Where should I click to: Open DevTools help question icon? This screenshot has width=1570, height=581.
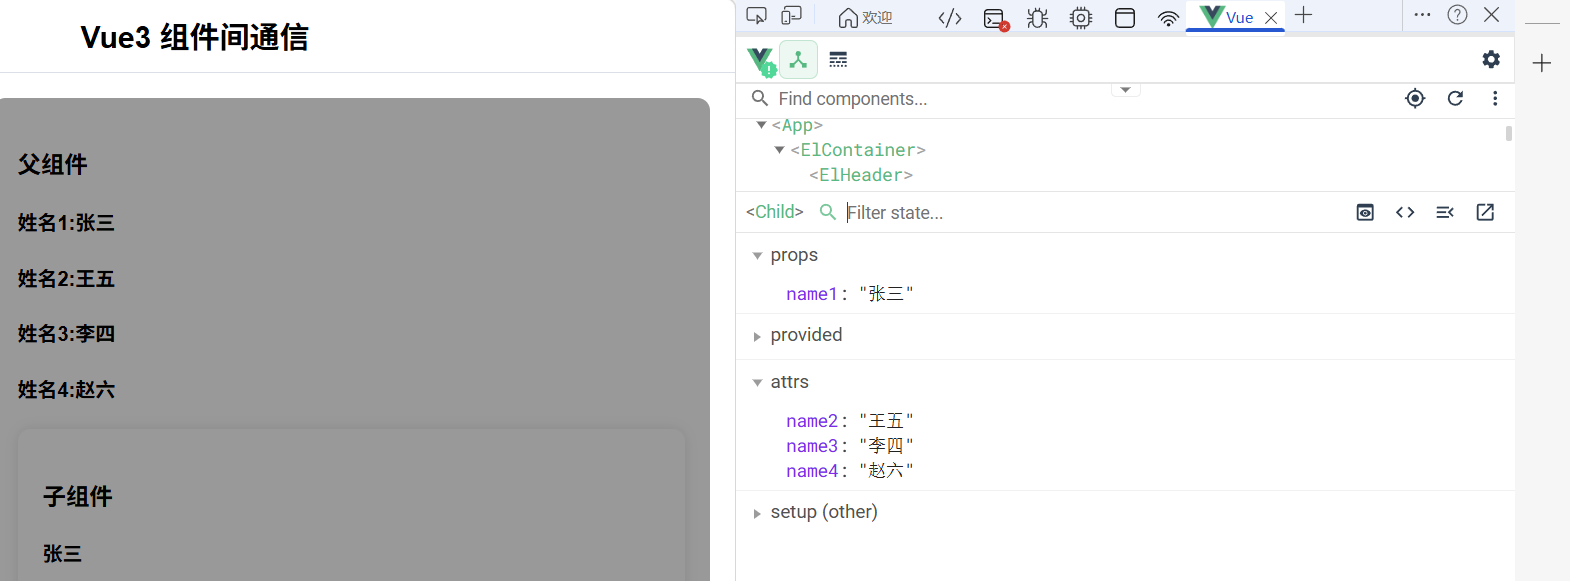[1458, 15]
